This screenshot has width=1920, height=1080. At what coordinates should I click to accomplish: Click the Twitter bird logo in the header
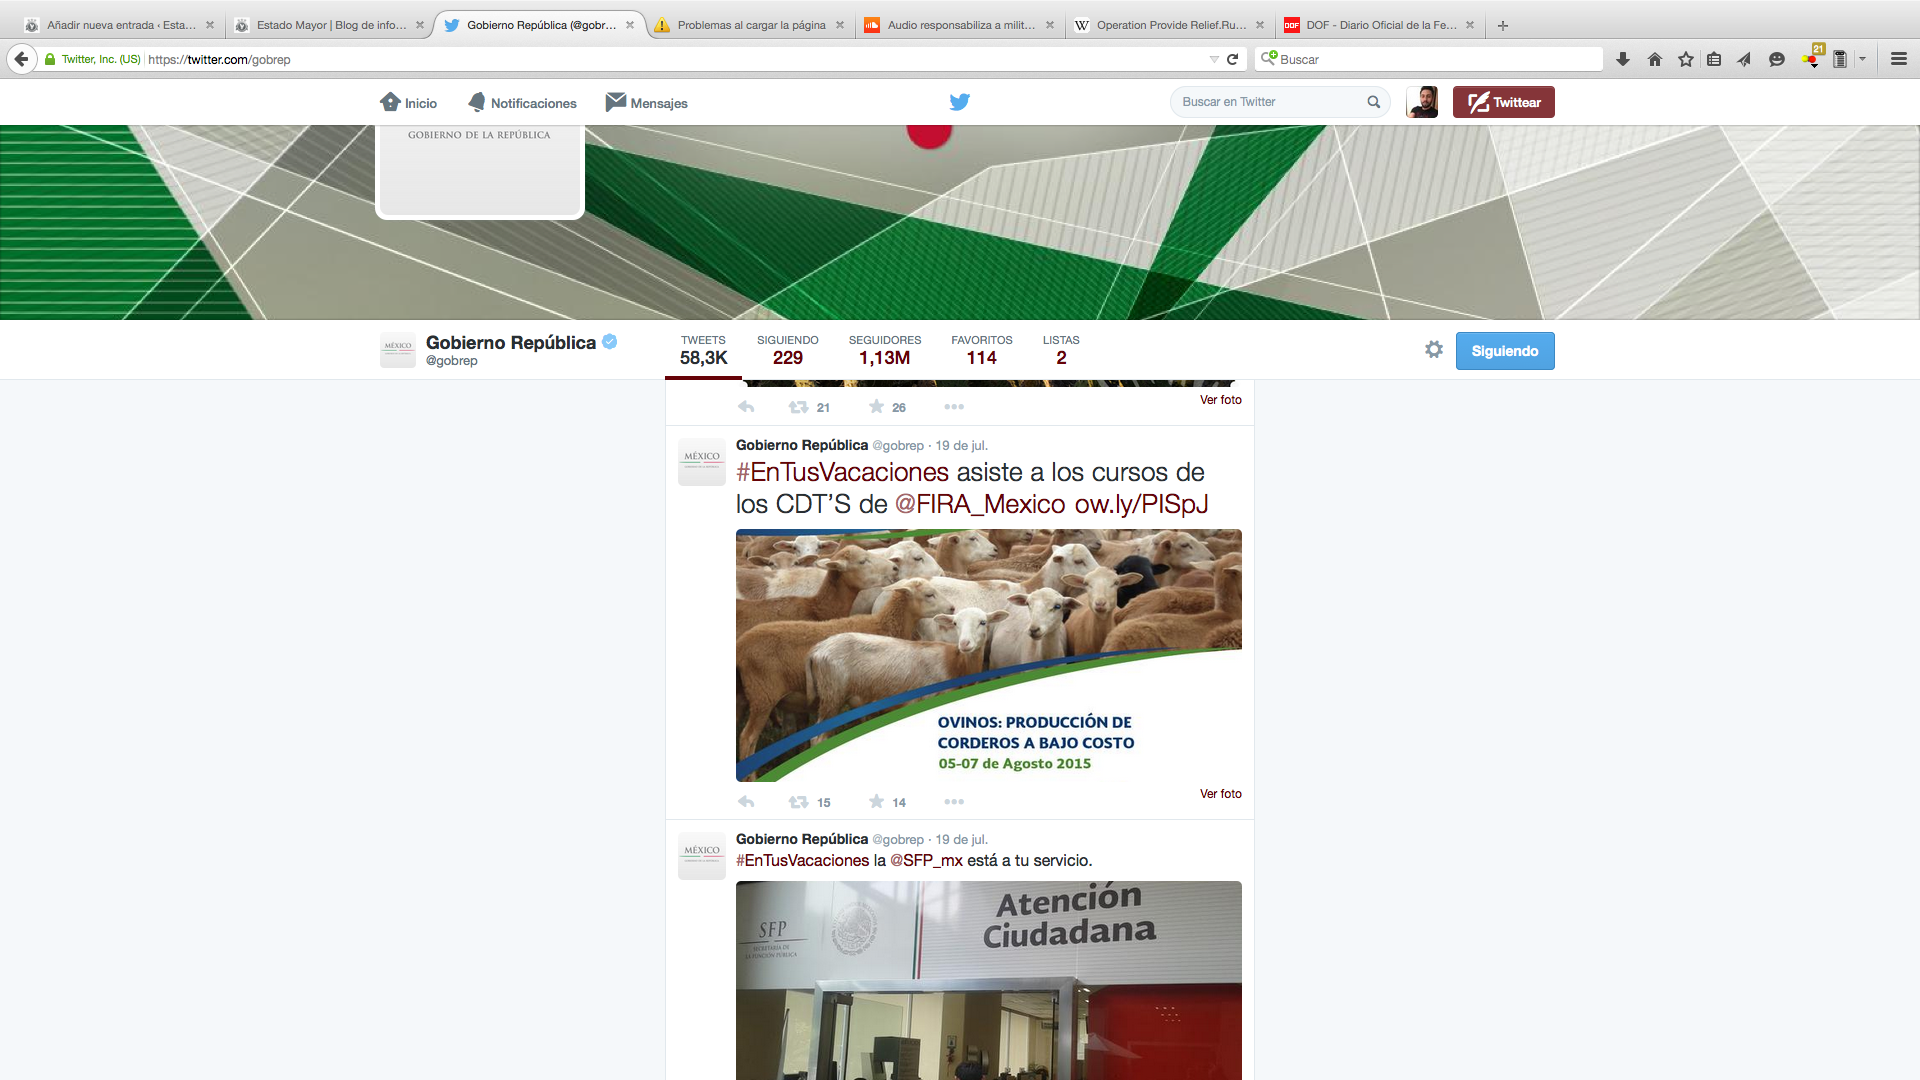click(x=959, y=102)
